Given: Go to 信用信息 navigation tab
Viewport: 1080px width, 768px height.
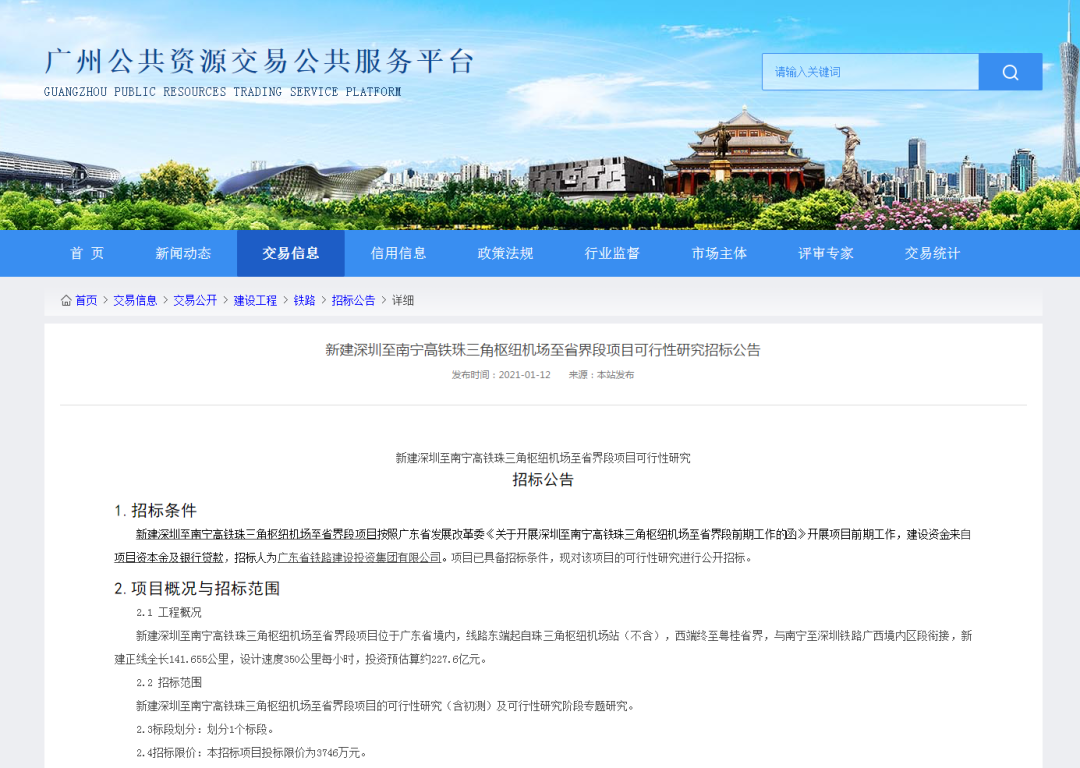Looking at the screenshot, I should point(398,253).
